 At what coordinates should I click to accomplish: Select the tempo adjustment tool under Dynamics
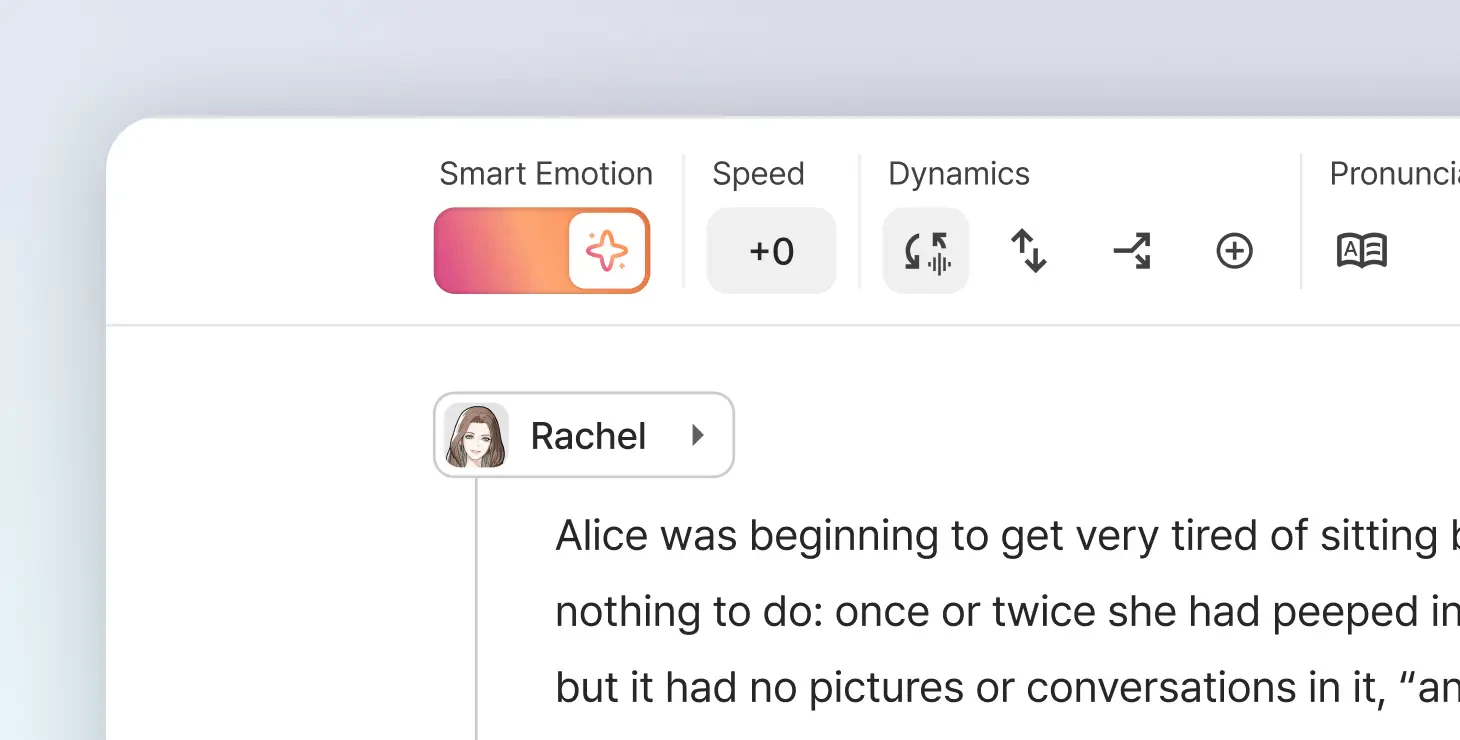(x=925, y=250)
